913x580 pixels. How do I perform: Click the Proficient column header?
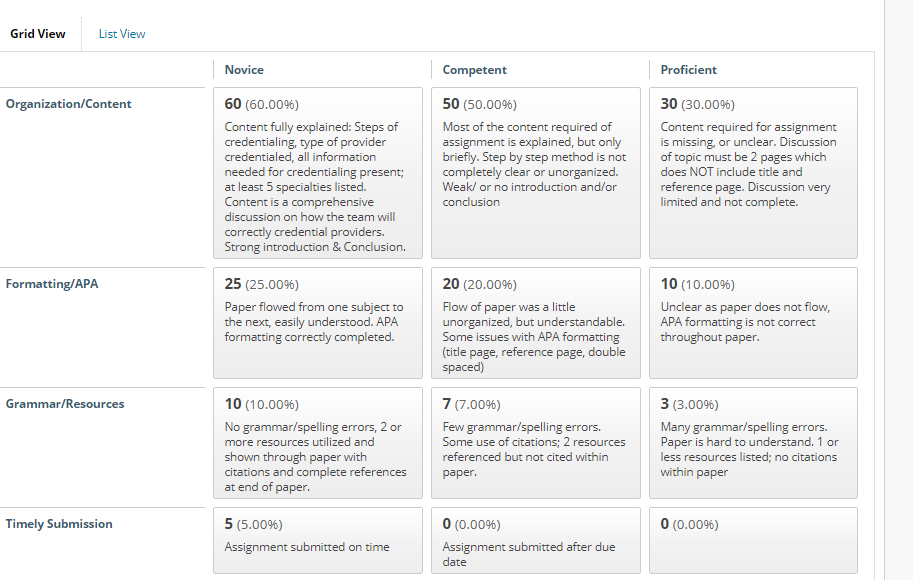coord(688,70)
